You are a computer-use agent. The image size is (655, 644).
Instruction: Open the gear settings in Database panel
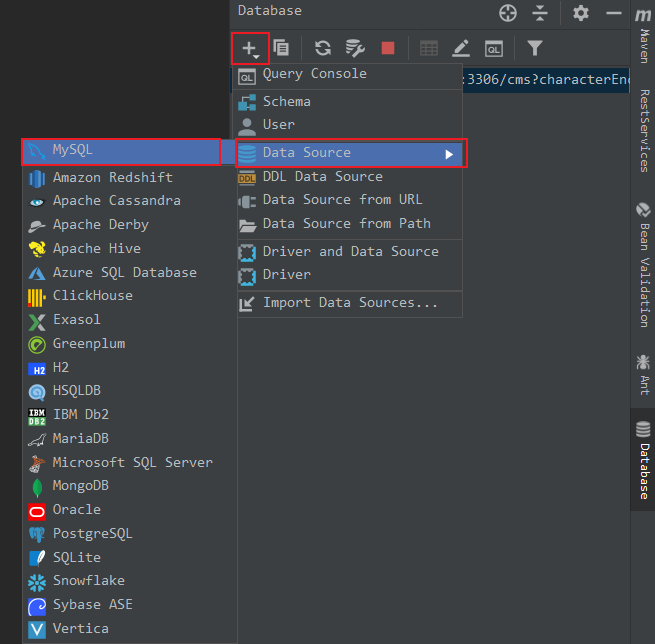581,13
